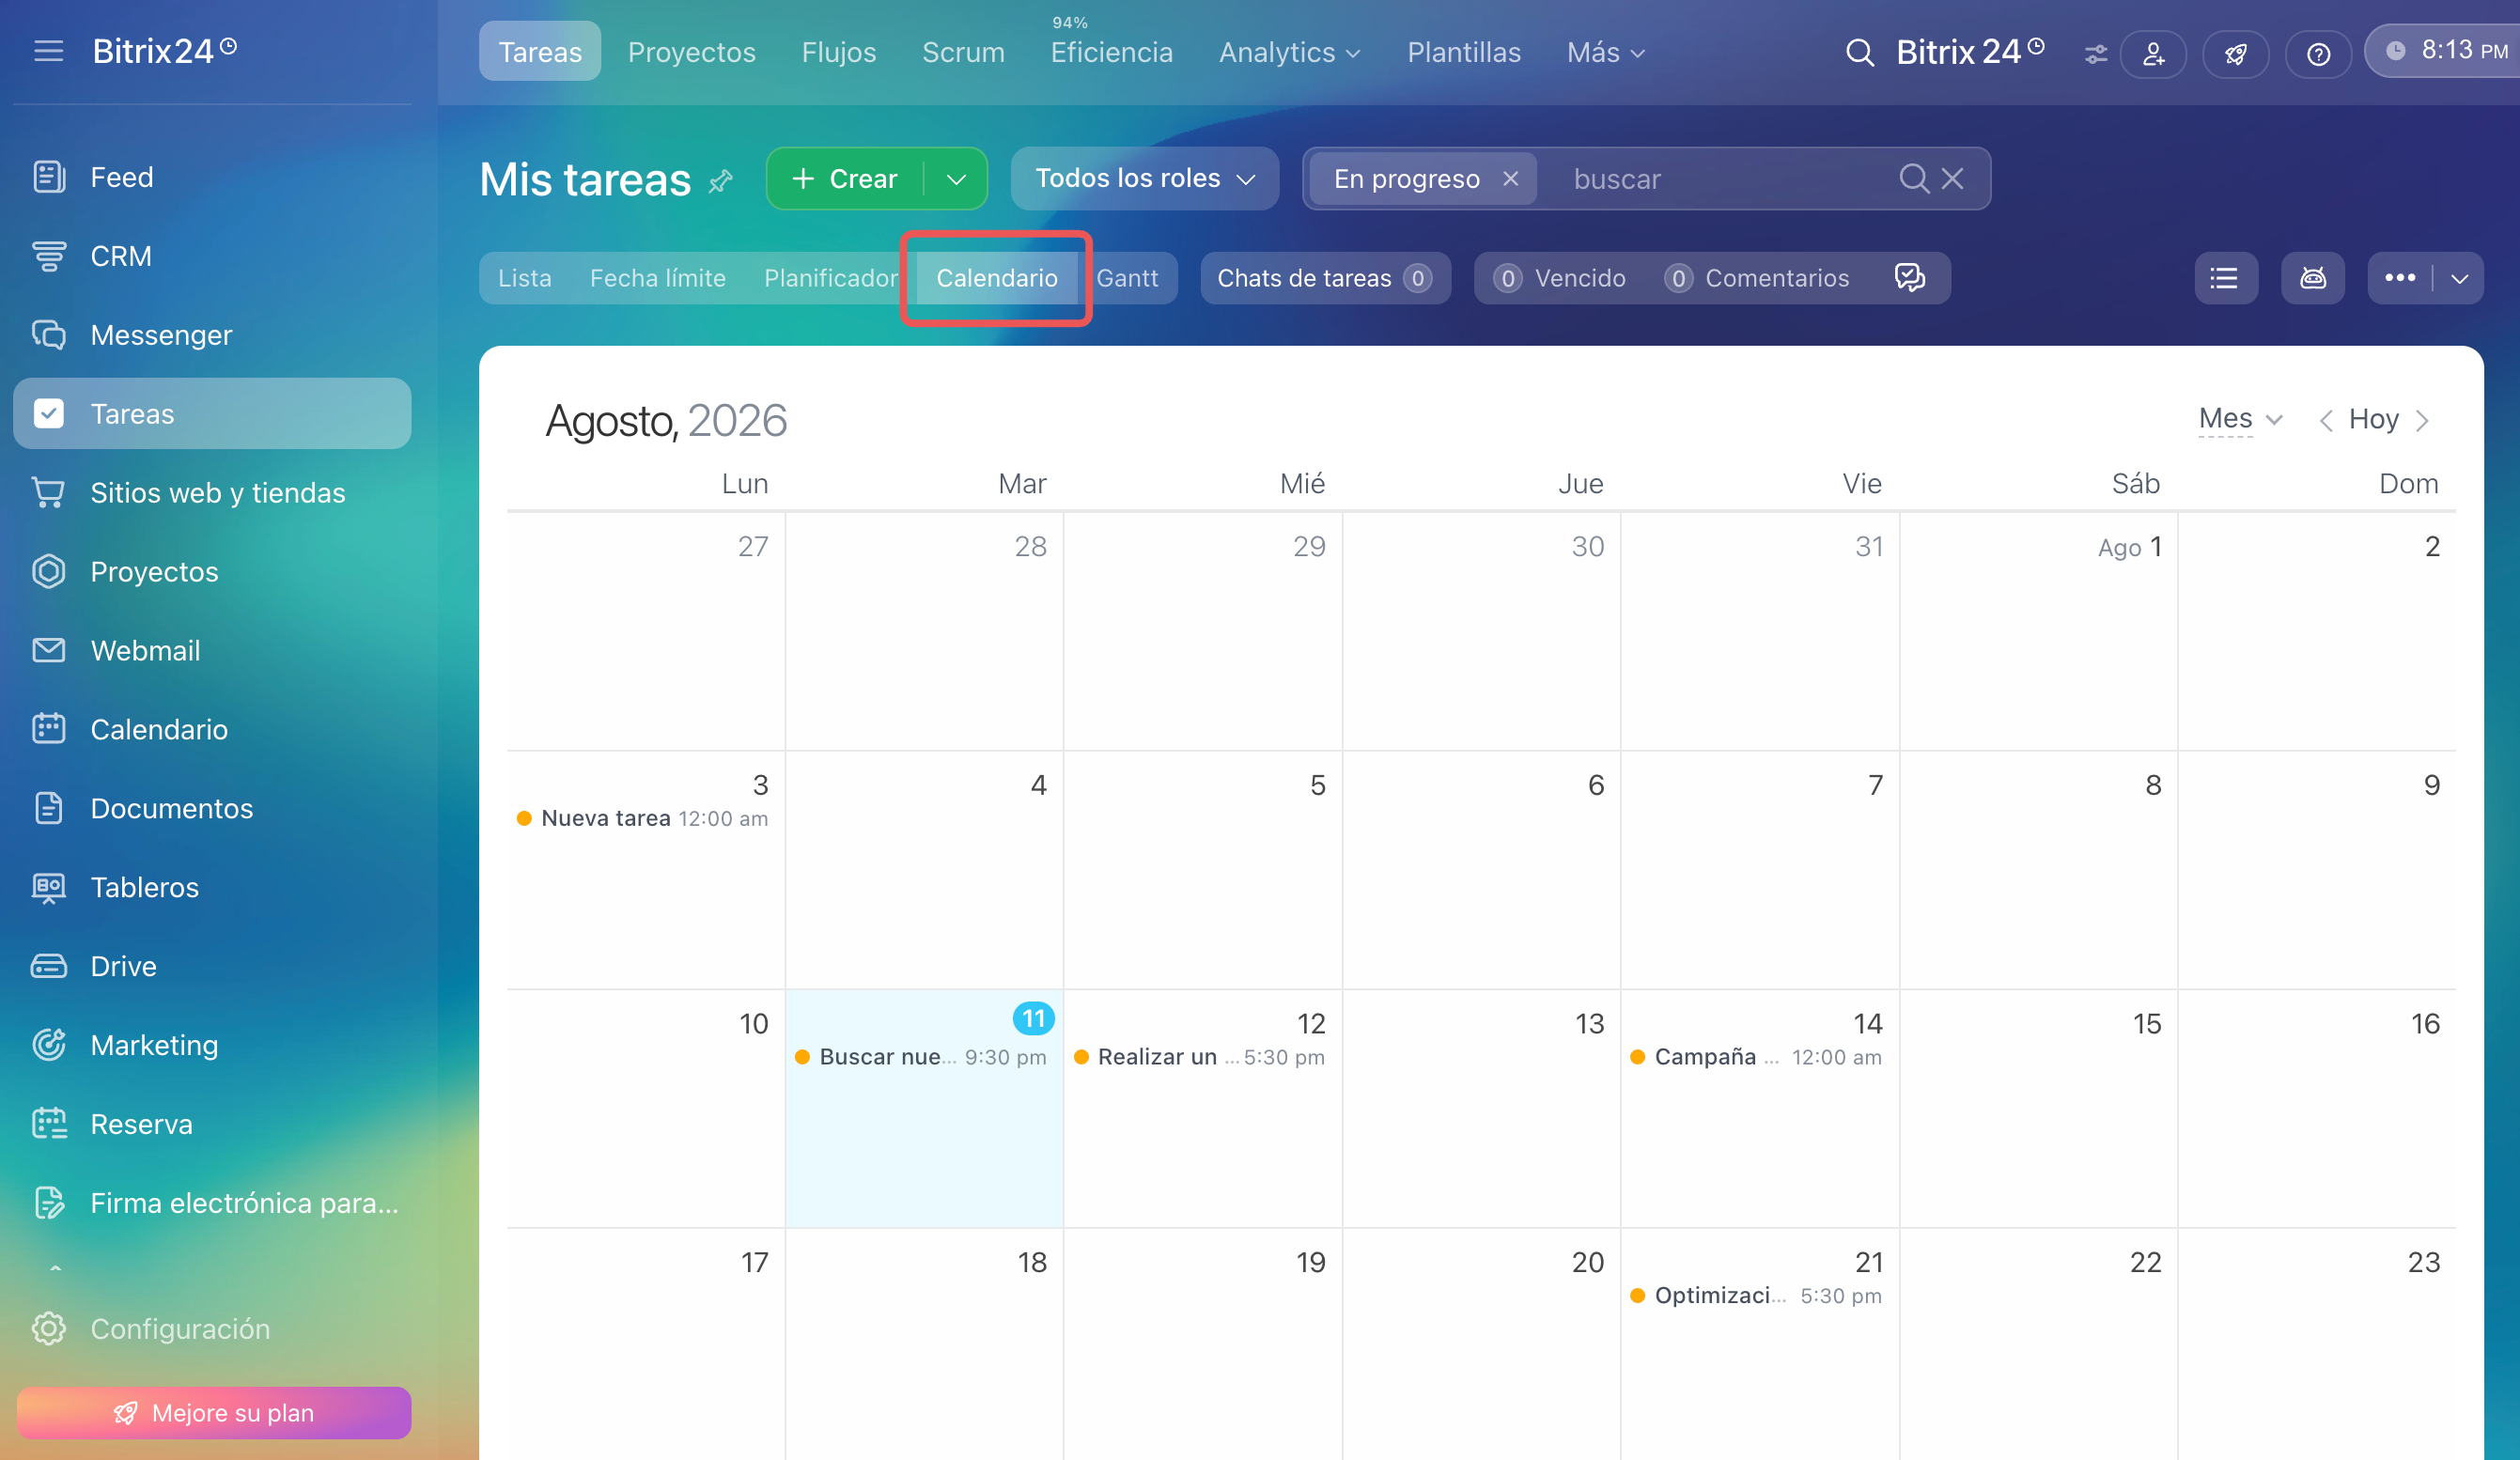Image resolution: width=2520 pixels, height=1460 pixels.
Task: Open Messenger chat icon
Action: click(x=48, y=335)
